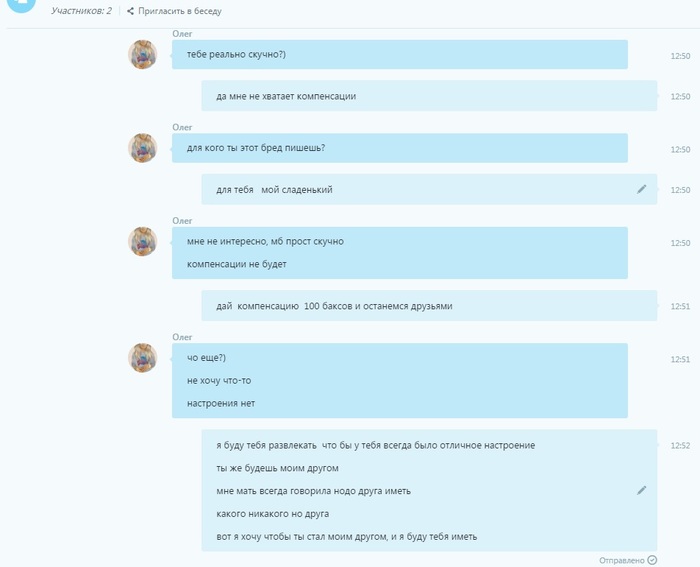Click the Пригласить в беседу link

click(x=179, y=11)
